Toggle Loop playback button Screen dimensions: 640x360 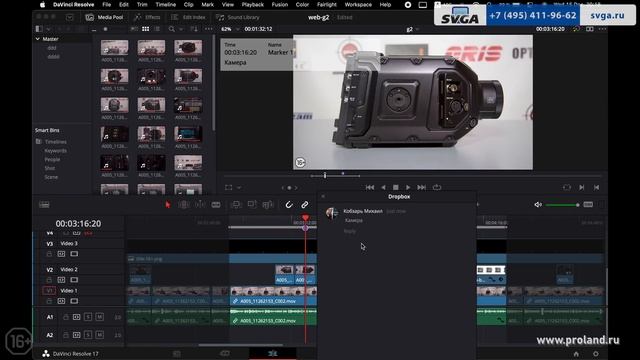437,187
